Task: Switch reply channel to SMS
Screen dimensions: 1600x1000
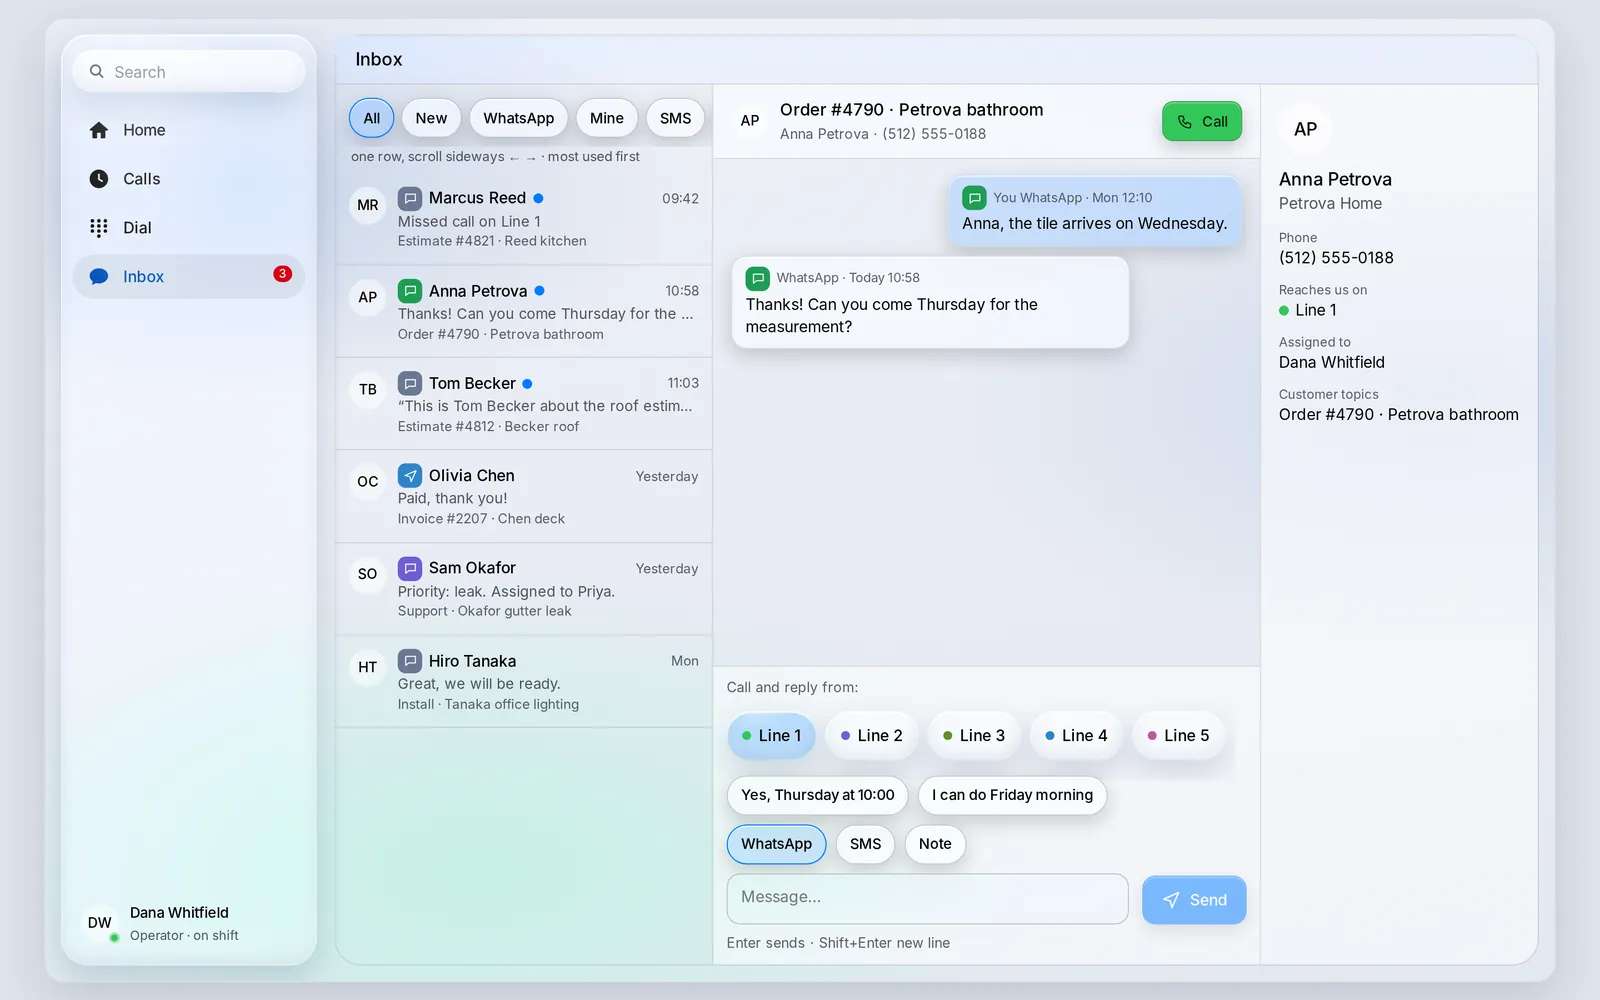Action: (x=866, y=844)
